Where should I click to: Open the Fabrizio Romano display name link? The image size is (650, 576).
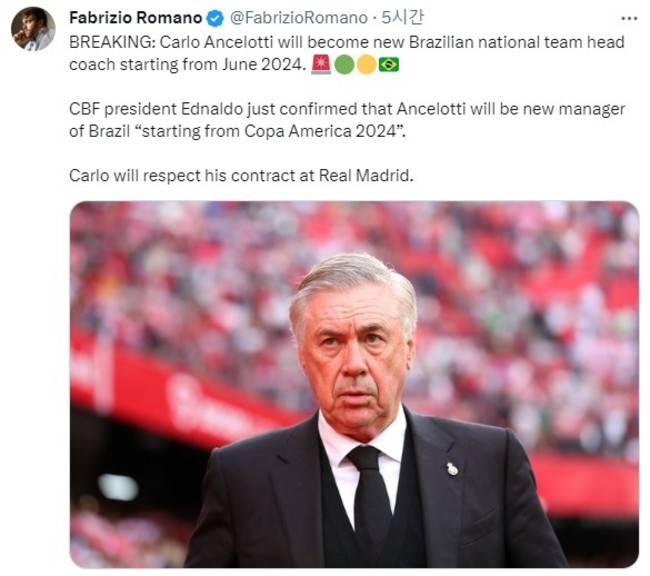click(135, 18)
